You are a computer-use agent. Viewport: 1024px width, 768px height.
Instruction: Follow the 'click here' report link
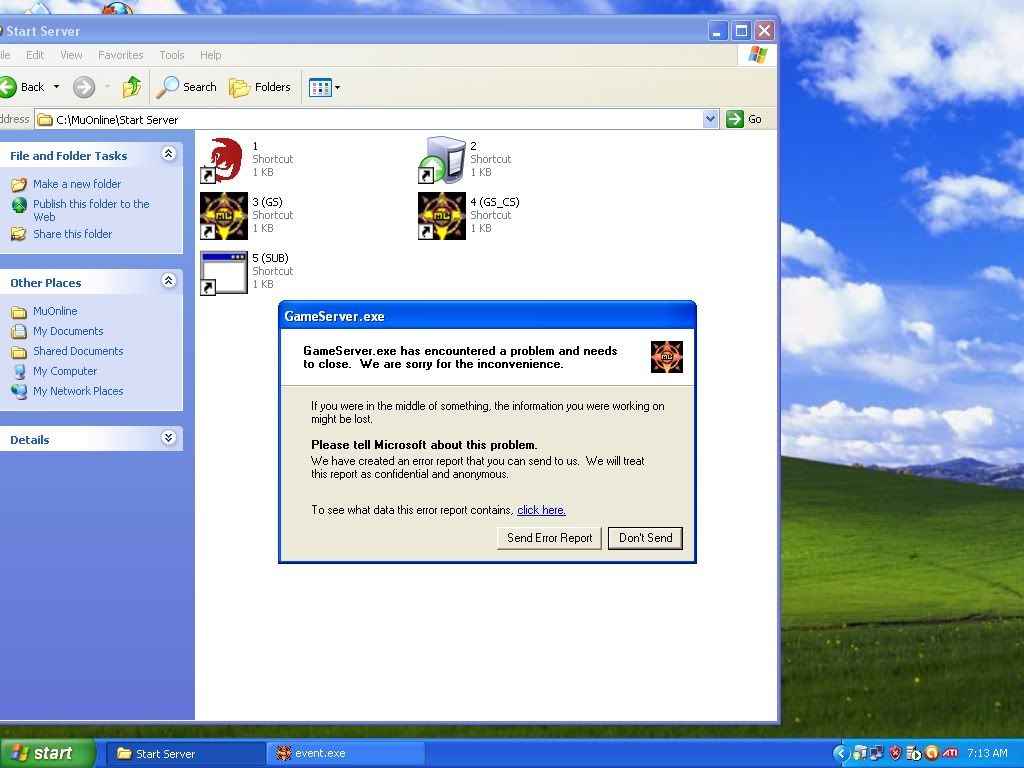point(541,510)
